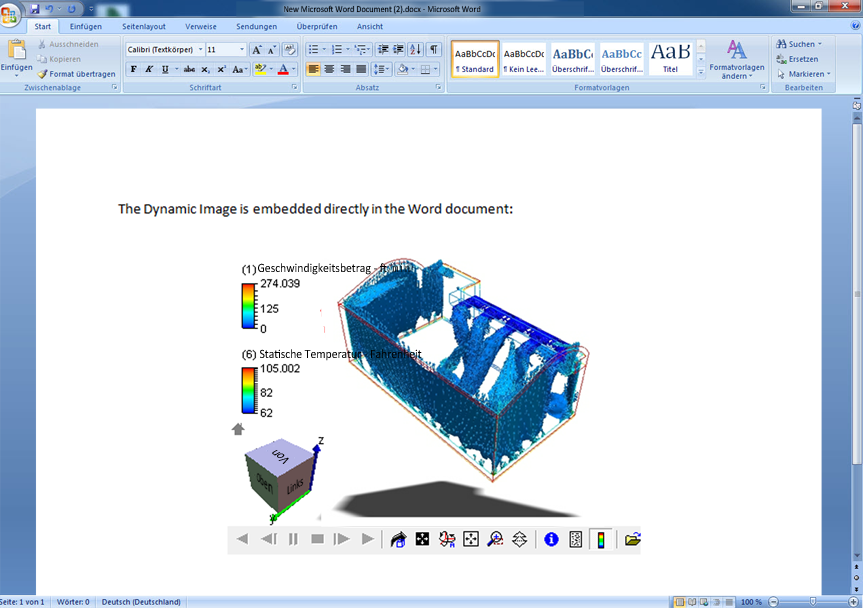Play animation forward in viewer
This screenshot has width=863, height=608.
point(368,539)
